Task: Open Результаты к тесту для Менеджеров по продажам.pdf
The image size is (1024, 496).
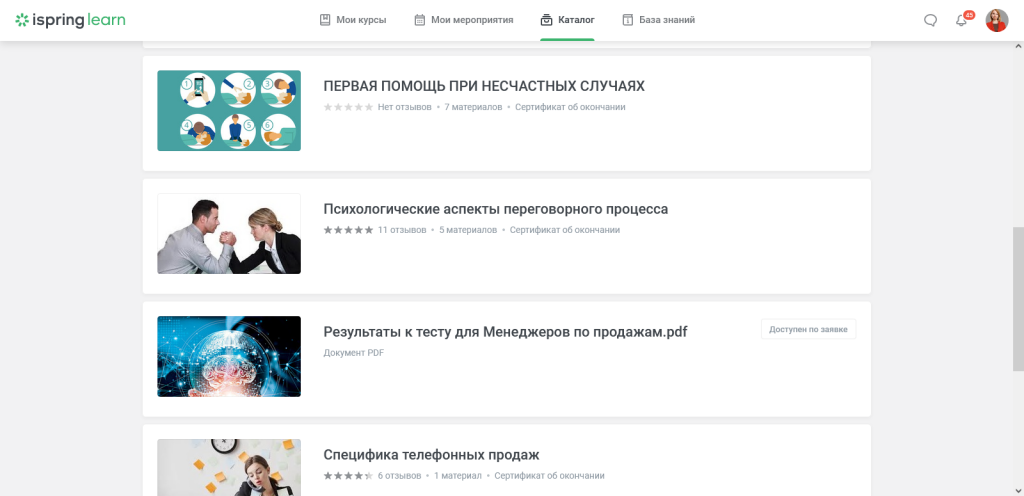Action: point(505,332)
